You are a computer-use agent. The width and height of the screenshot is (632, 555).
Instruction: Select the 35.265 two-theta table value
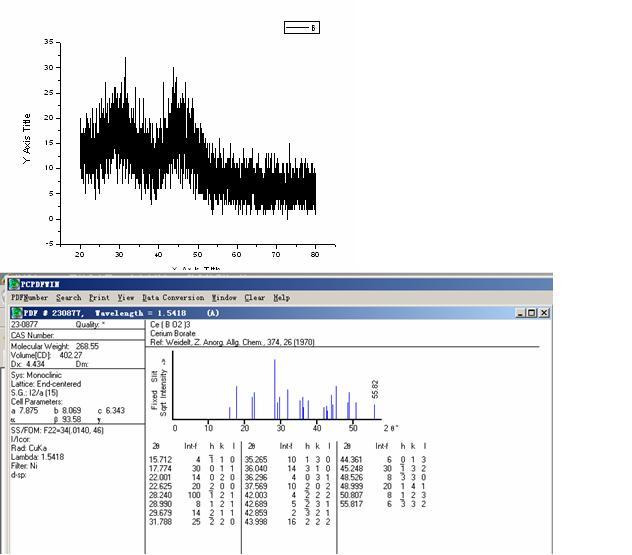pos(256,459)
